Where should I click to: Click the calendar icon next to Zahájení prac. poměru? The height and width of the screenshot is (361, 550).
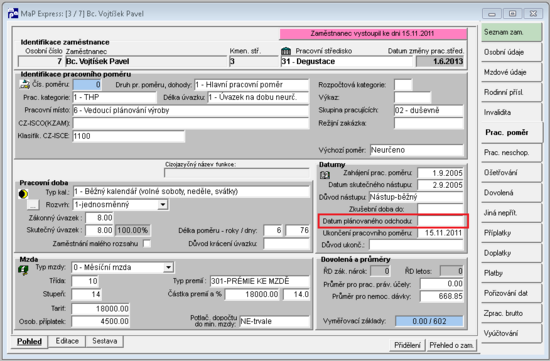325,175
